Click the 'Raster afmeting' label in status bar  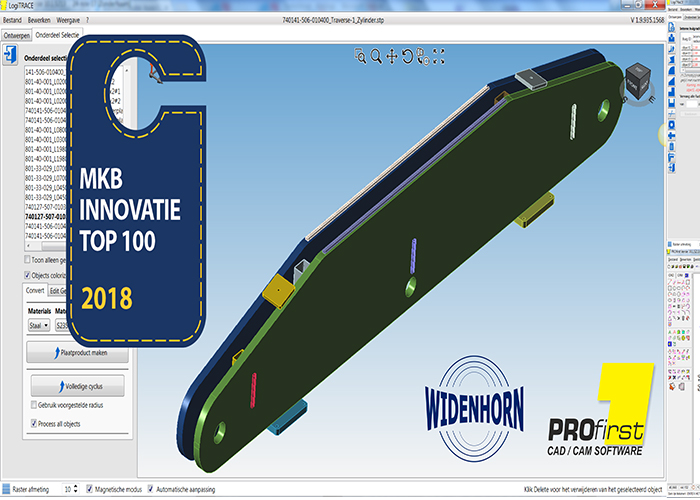point(30,489)
